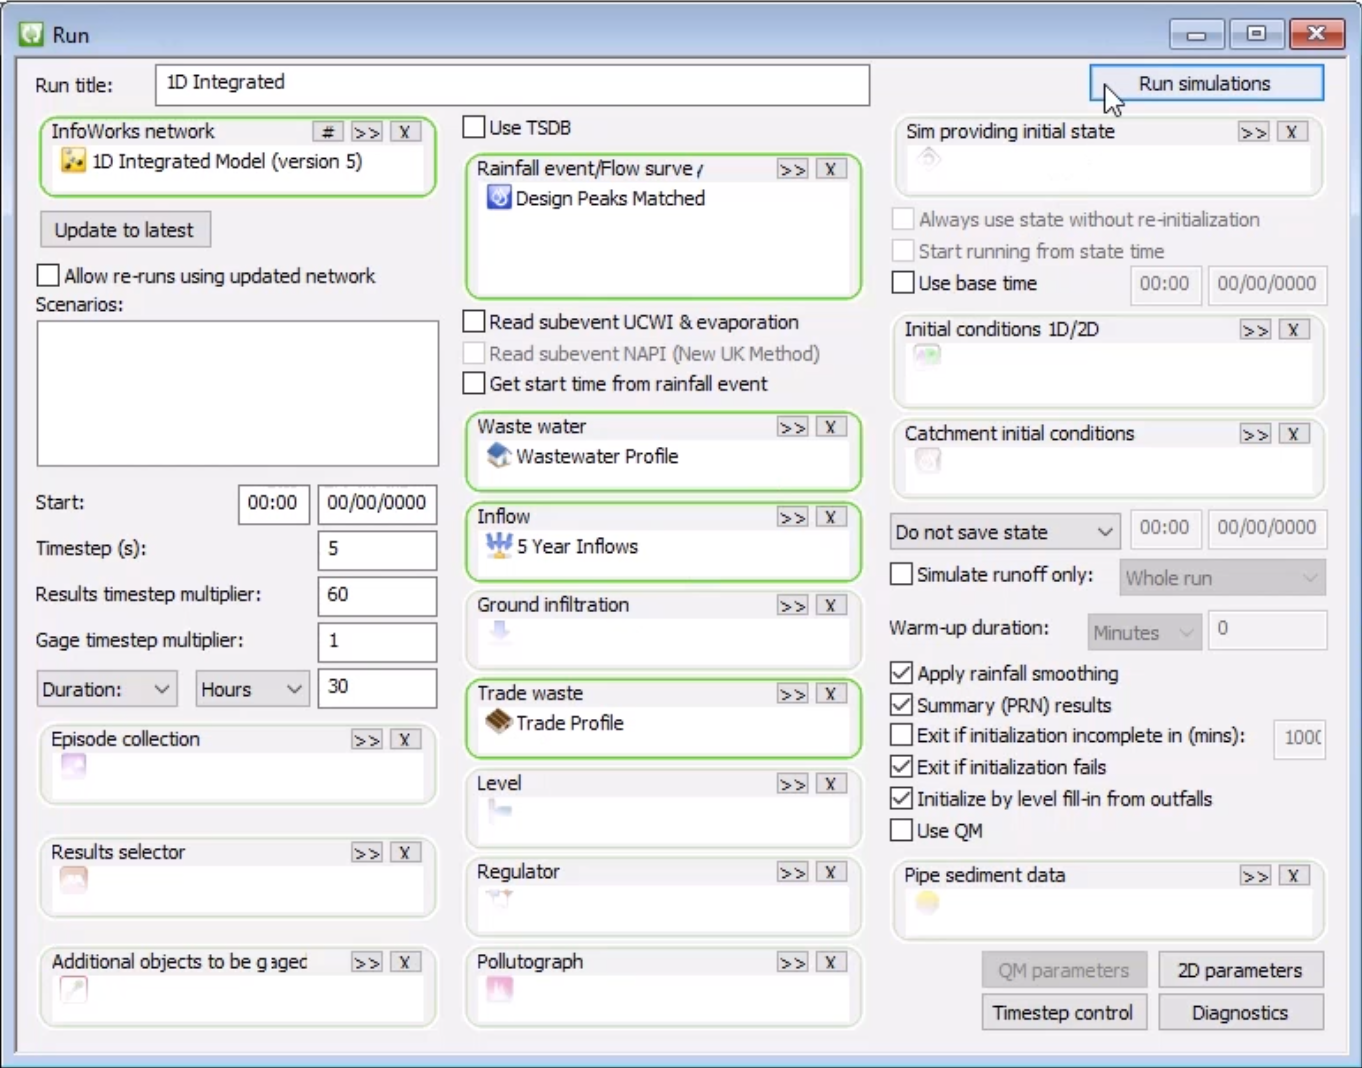Uncheck Summary (PRN) results
1362x1068 pixels.
(901, 705)
